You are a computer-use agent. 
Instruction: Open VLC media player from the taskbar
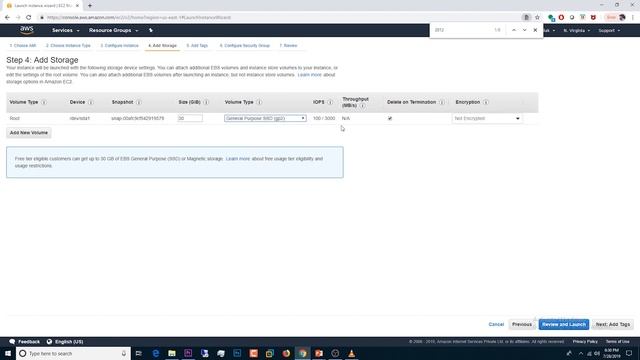[x=351, y=353]
